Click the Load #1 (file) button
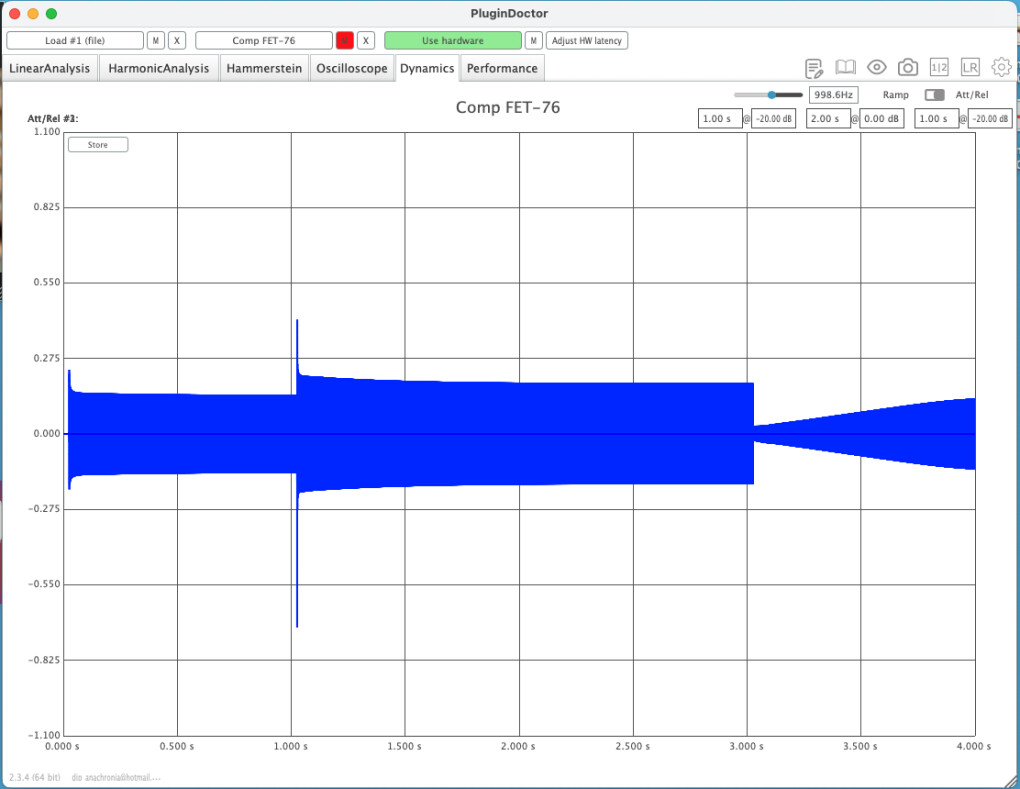Image resolution: width=1020 pixels, height=789 pixels. tap(75, 40)
